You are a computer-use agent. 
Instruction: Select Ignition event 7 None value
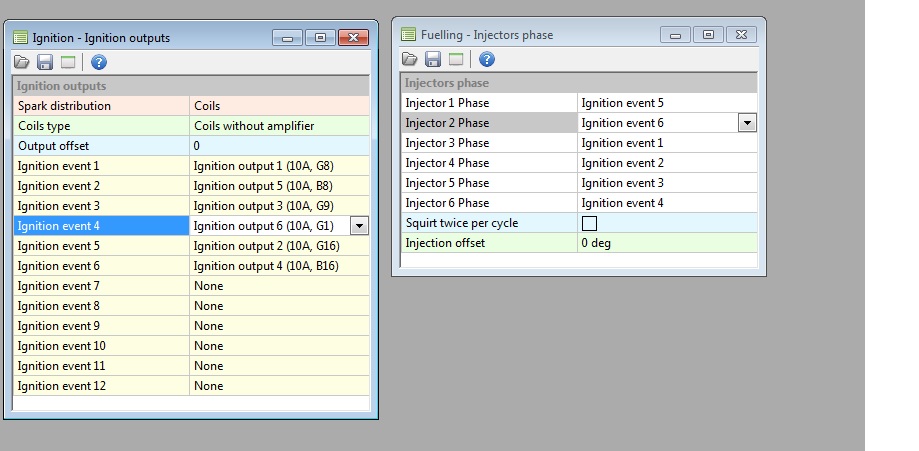[278, 286]
